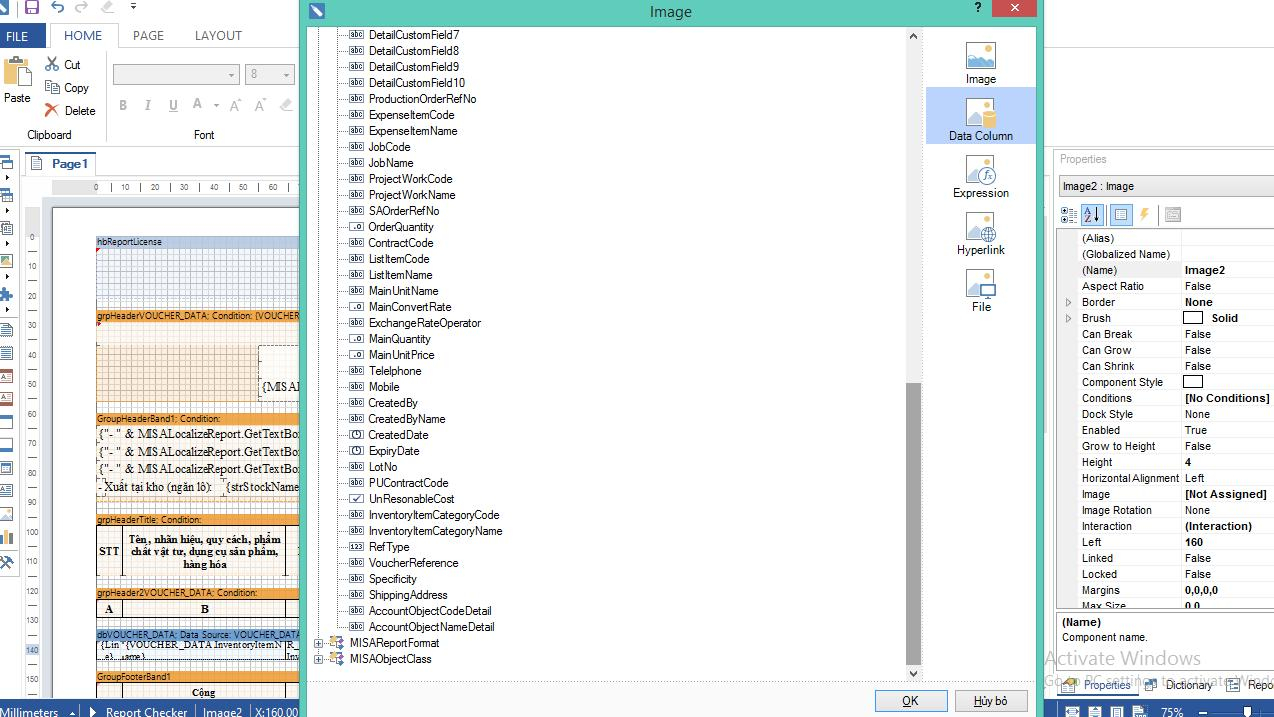Viewport: 1274px width, 717px height.
Task: Click the Hủy bỏ cancel button
Action: coord(990,700)
